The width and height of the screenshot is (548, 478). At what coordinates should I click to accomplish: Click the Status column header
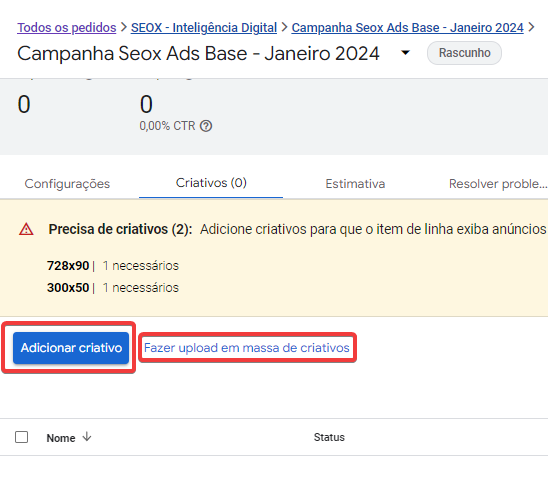click(329, 437)
